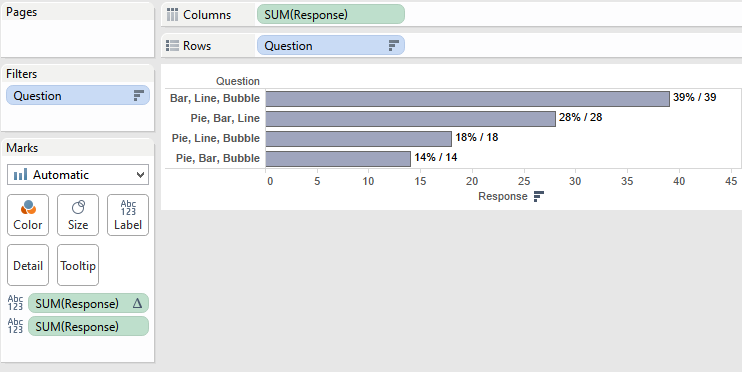Open the SUM(Response) pill in Columns

pos(331,15)
